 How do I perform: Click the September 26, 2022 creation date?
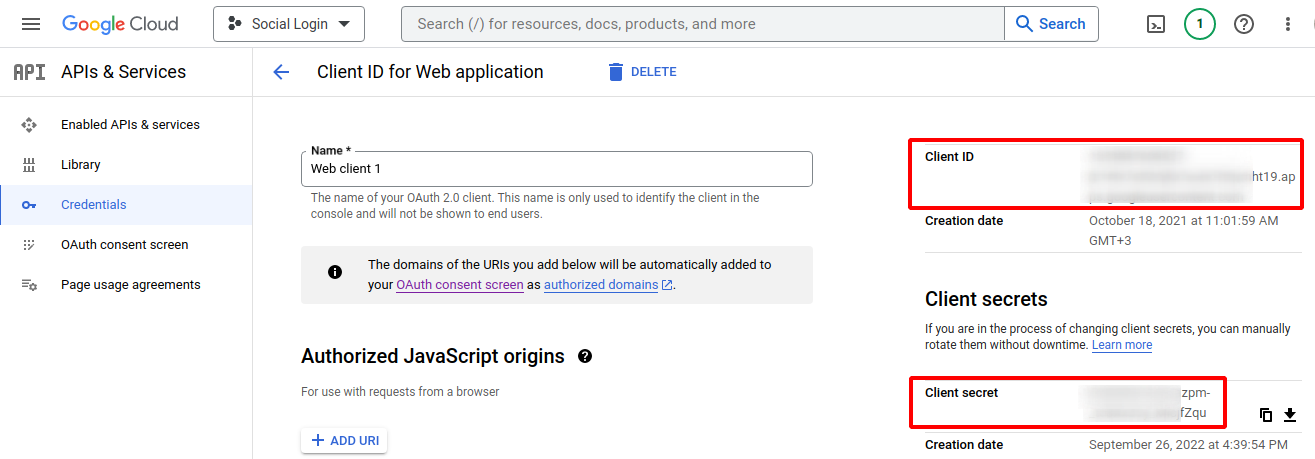(1188, 445)
